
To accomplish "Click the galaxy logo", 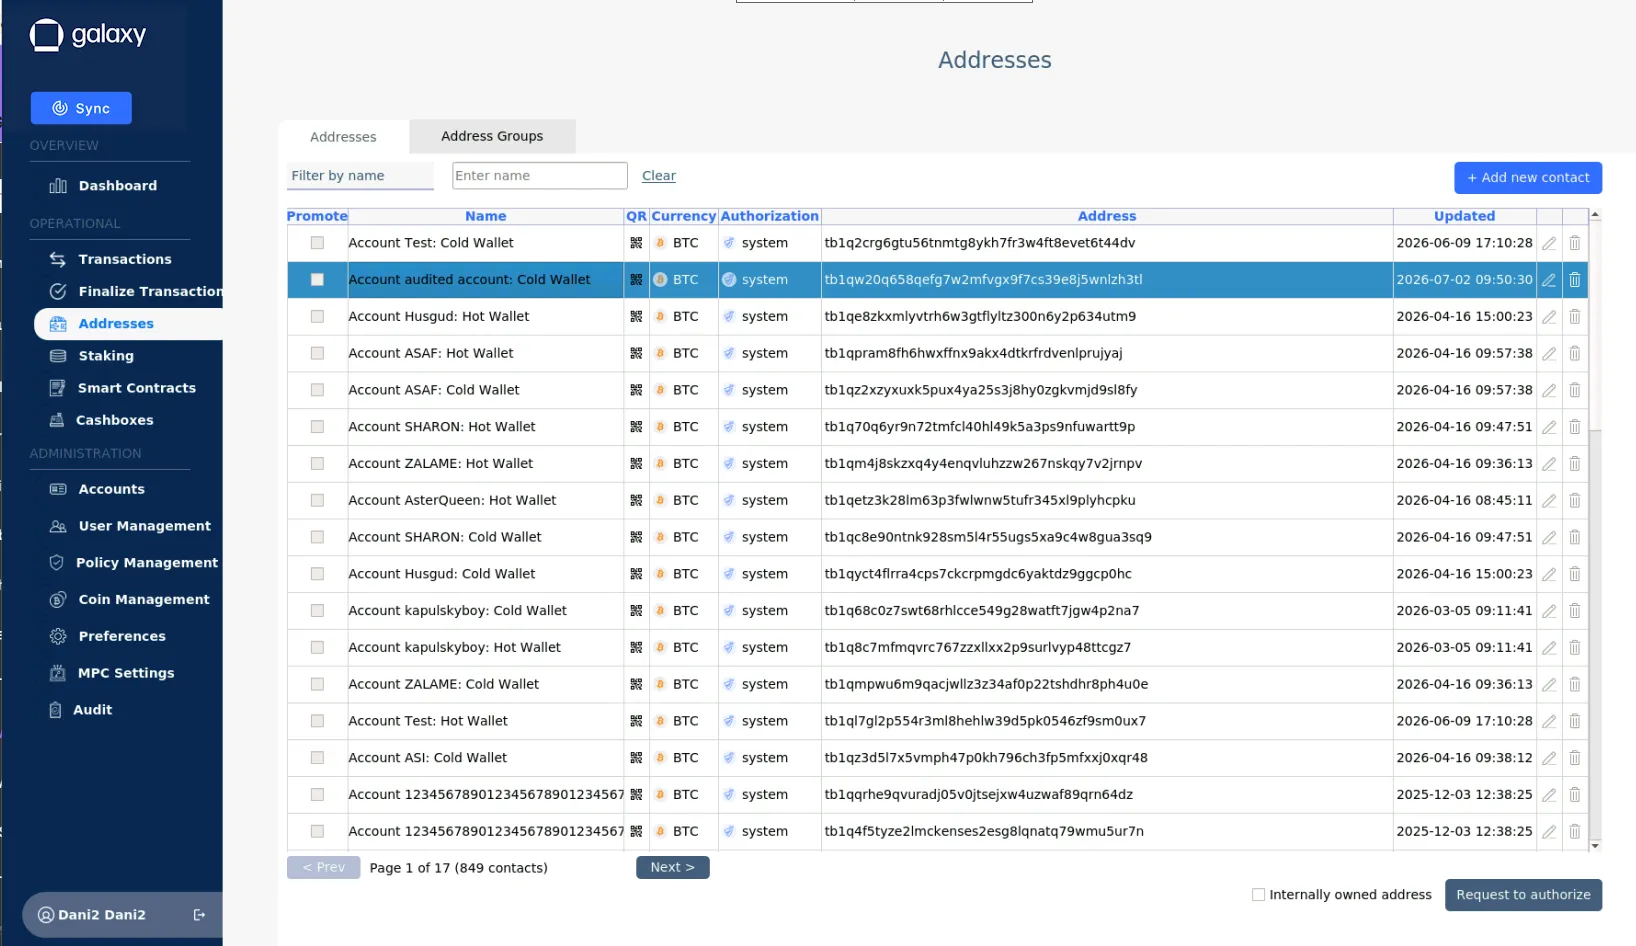I will pyautogui.click(x=88, y=35).
